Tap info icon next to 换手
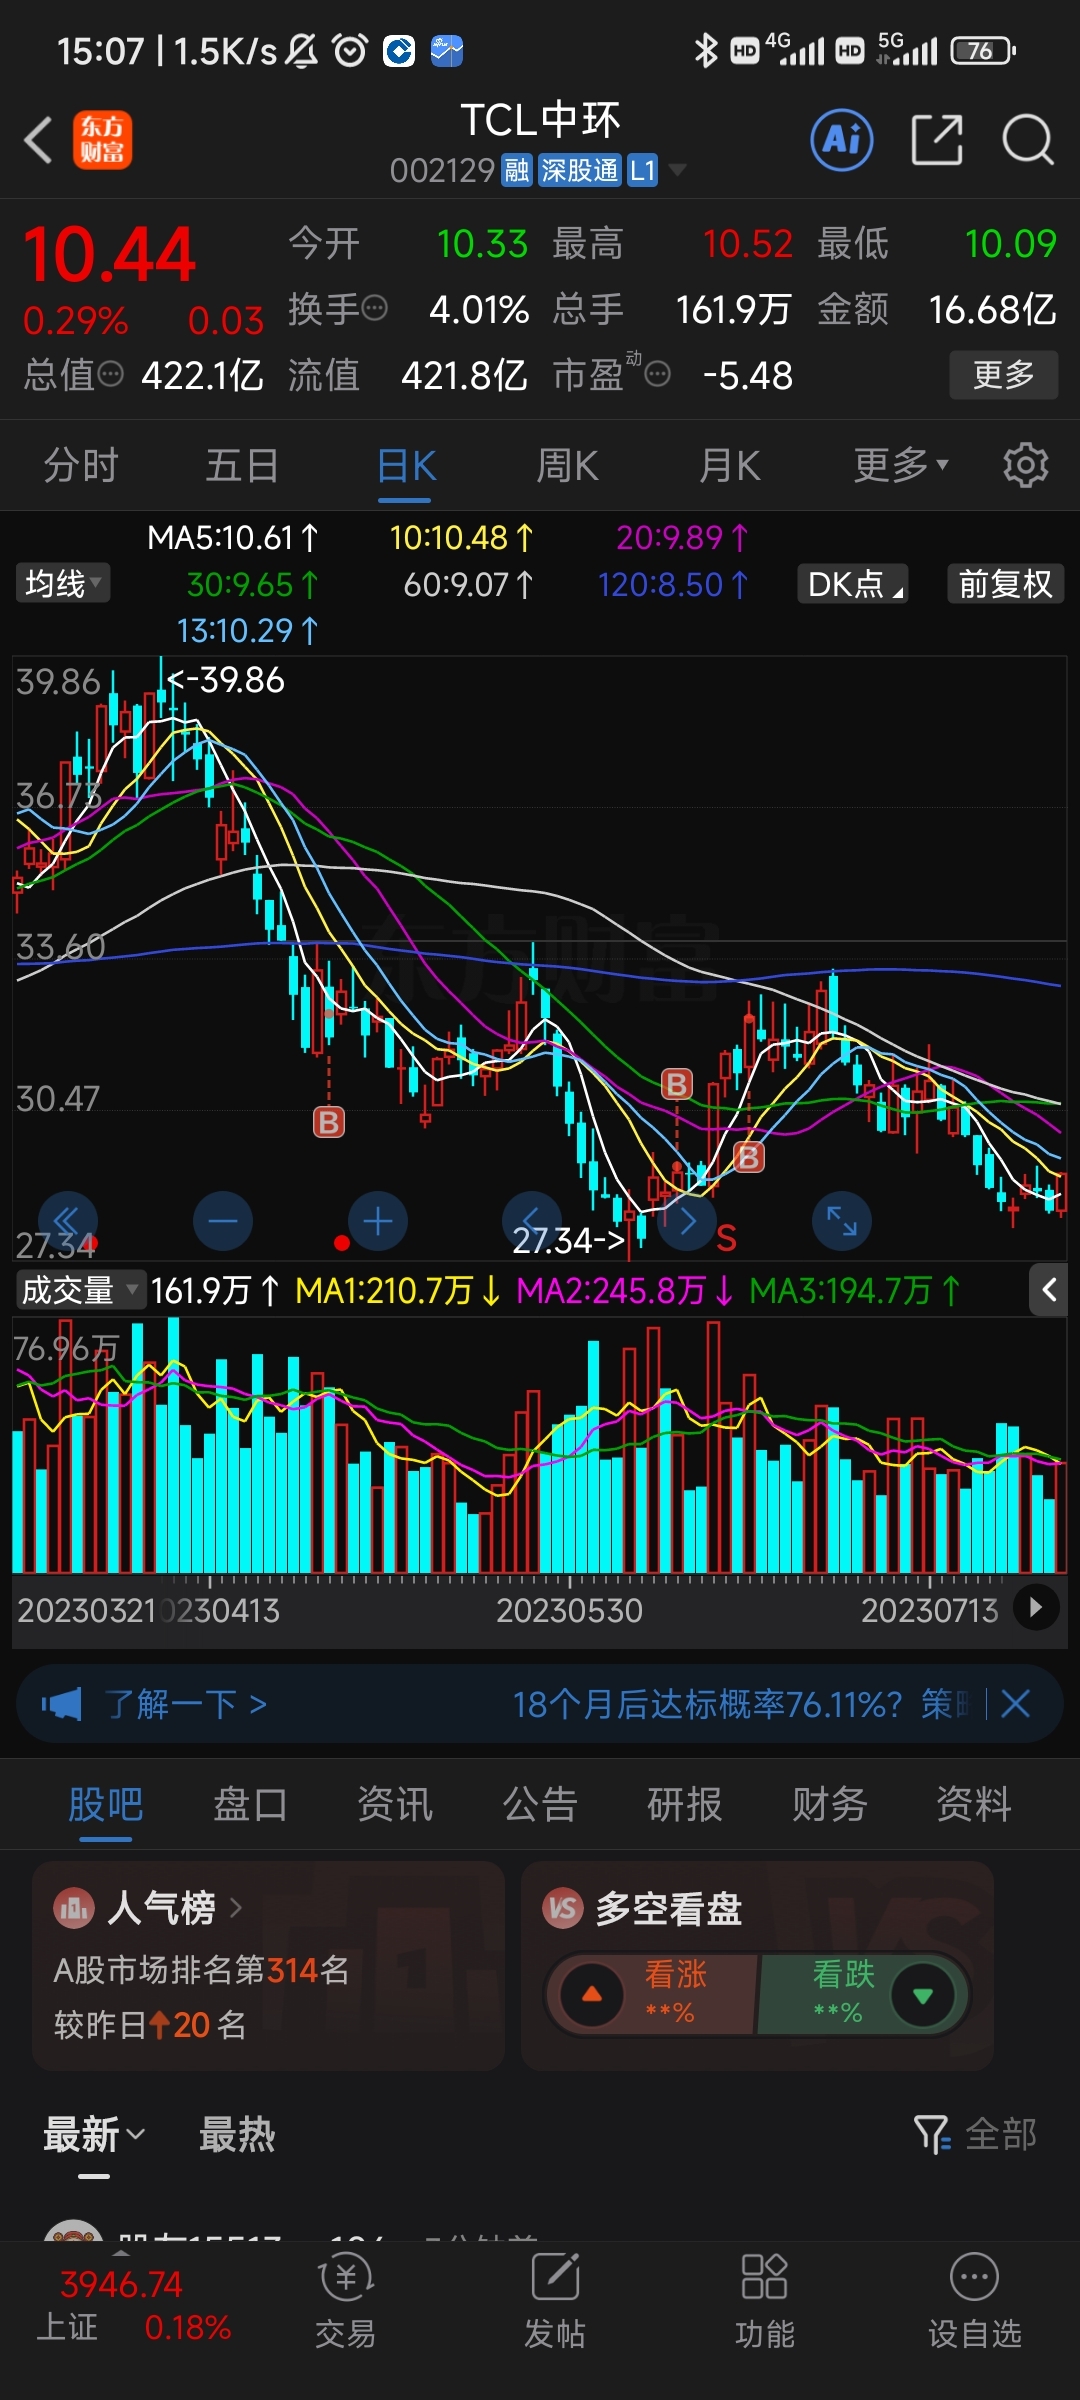1080x2400 pixels. pos(374,308)
